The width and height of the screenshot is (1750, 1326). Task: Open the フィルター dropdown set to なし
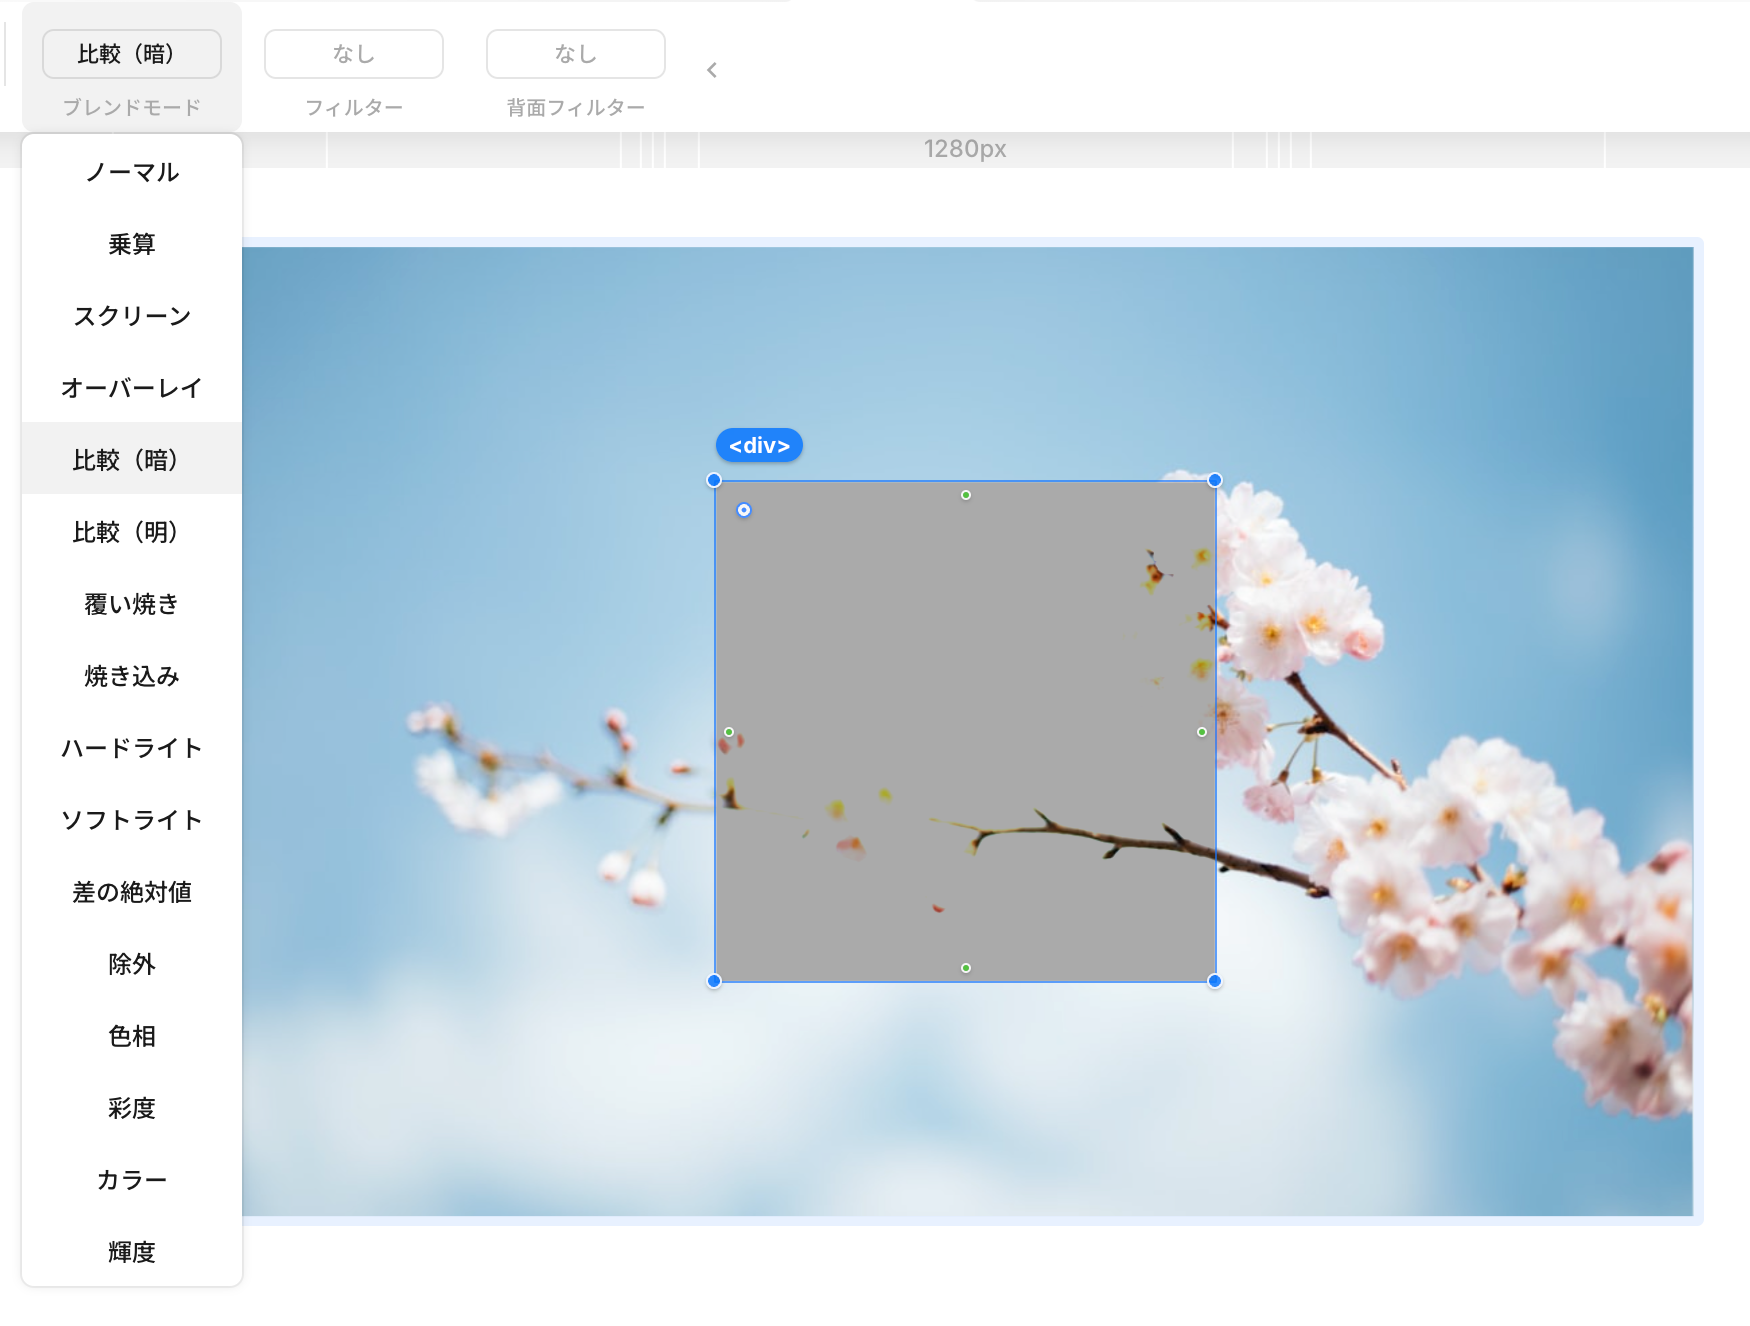coord(354,54)
